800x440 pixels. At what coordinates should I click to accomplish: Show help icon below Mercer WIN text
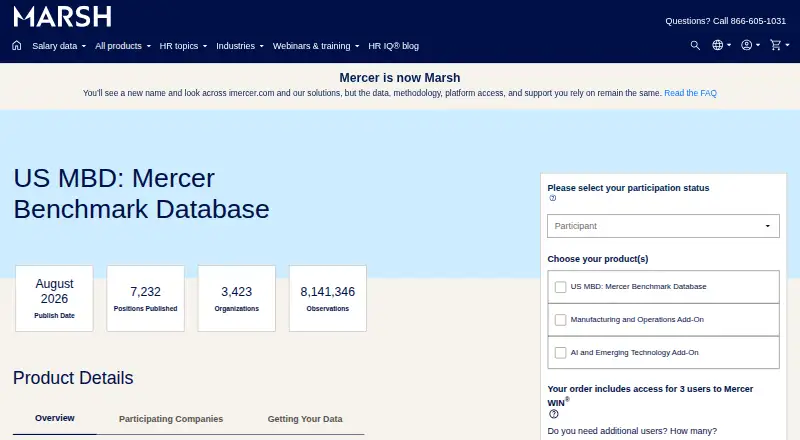tap(554, 414)
